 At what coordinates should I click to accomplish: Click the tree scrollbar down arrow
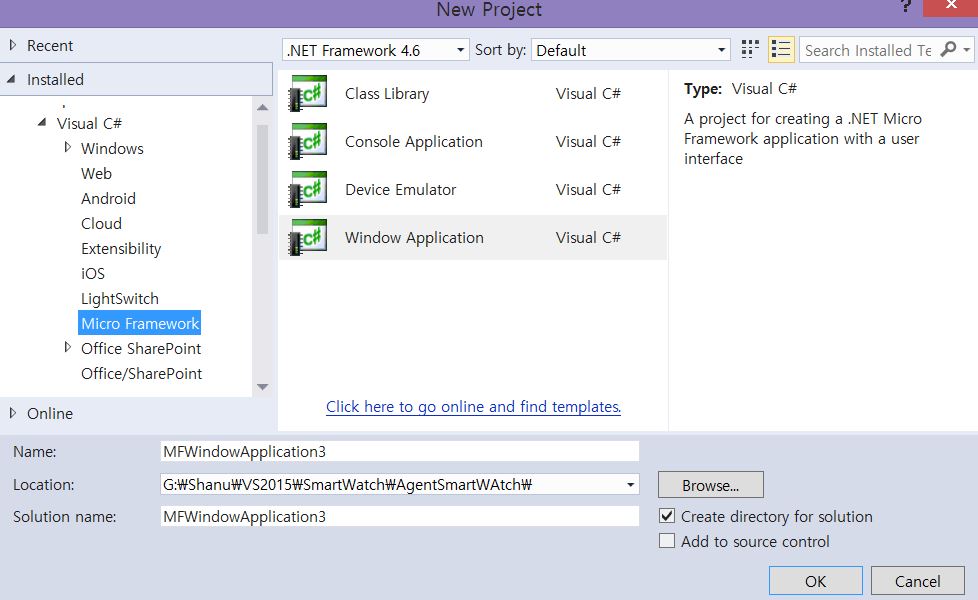click(x=263, y=387)
